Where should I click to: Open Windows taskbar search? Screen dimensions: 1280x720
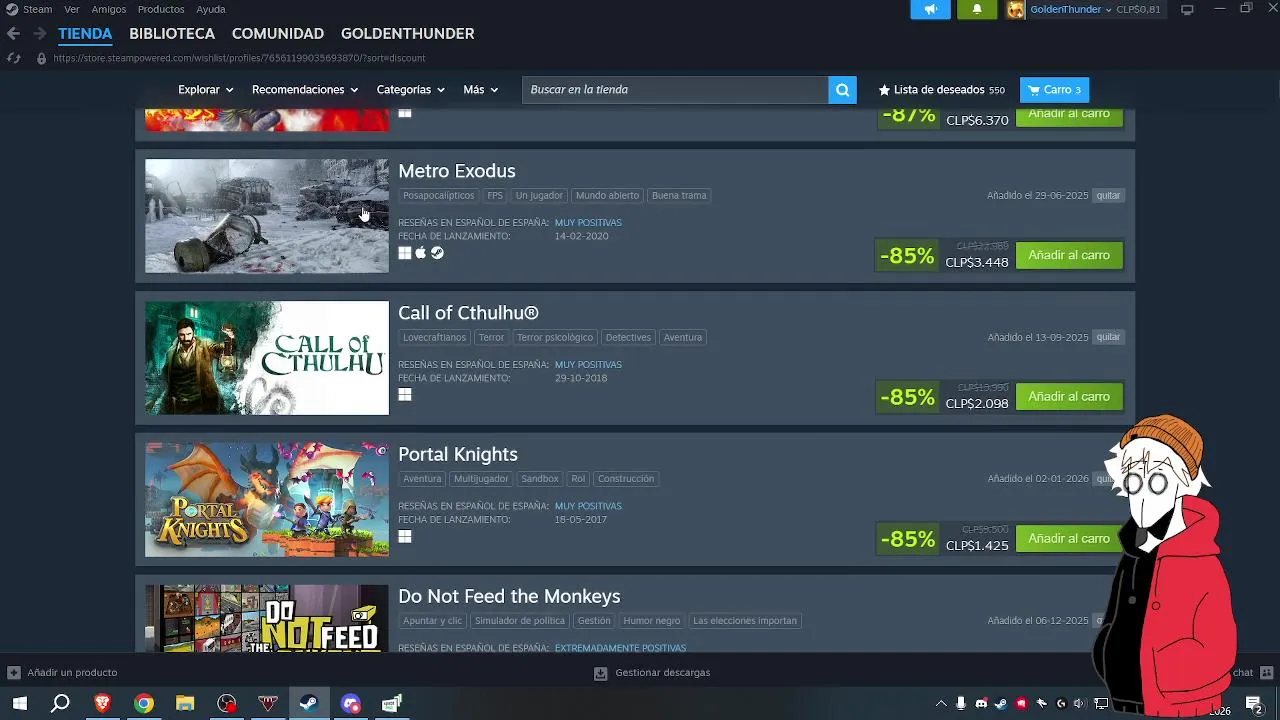click(x=60, y=704)
